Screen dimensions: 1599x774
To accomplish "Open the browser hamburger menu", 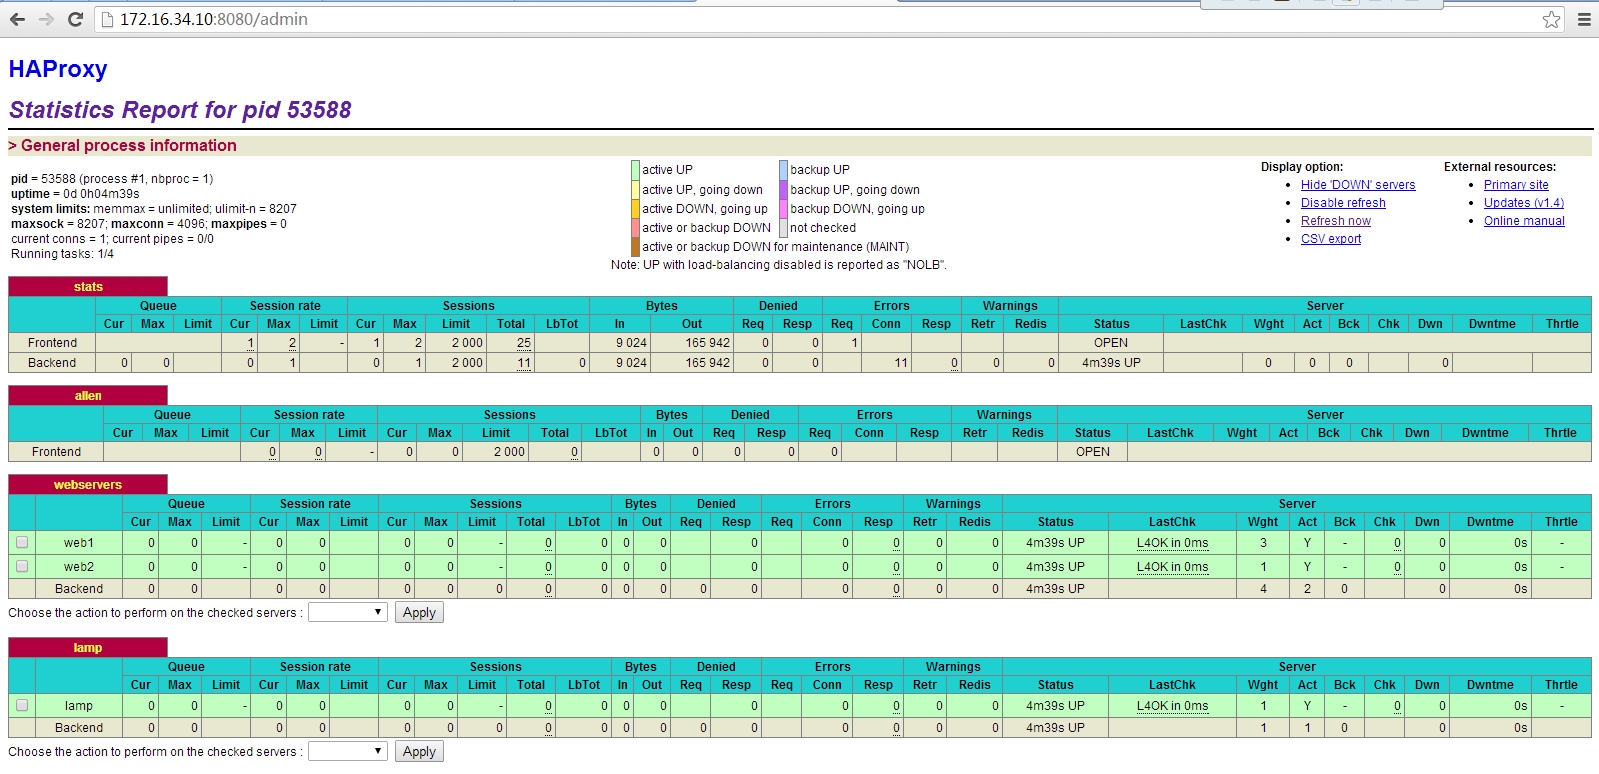I will (x=1584, y=19).
